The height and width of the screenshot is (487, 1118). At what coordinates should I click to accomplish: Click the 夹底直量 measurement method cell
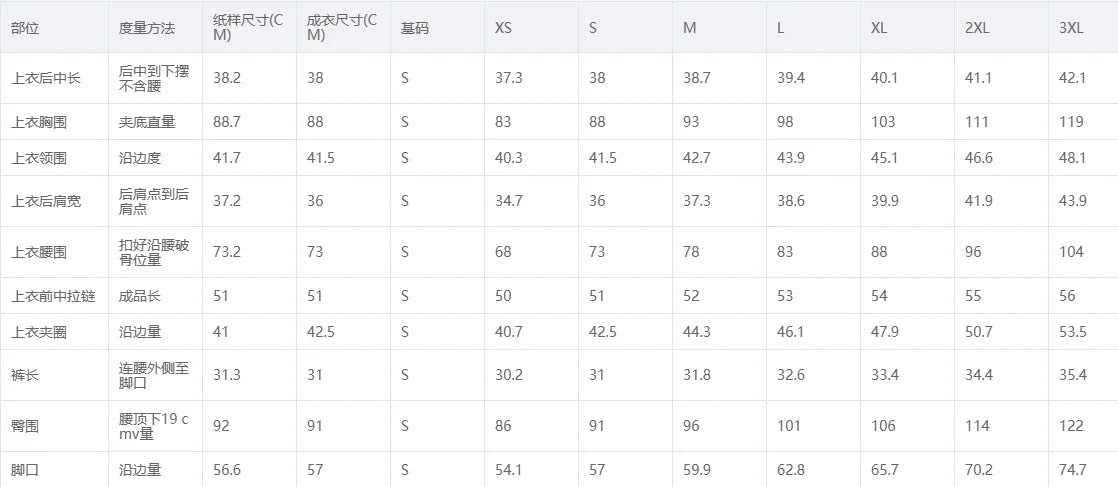point(146,122)
